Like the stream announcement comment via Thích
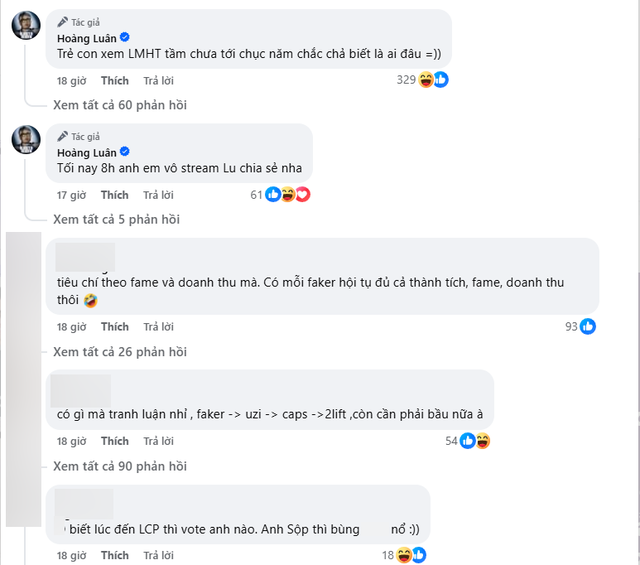This screenshot has height=565, width=640. point(114,195)
